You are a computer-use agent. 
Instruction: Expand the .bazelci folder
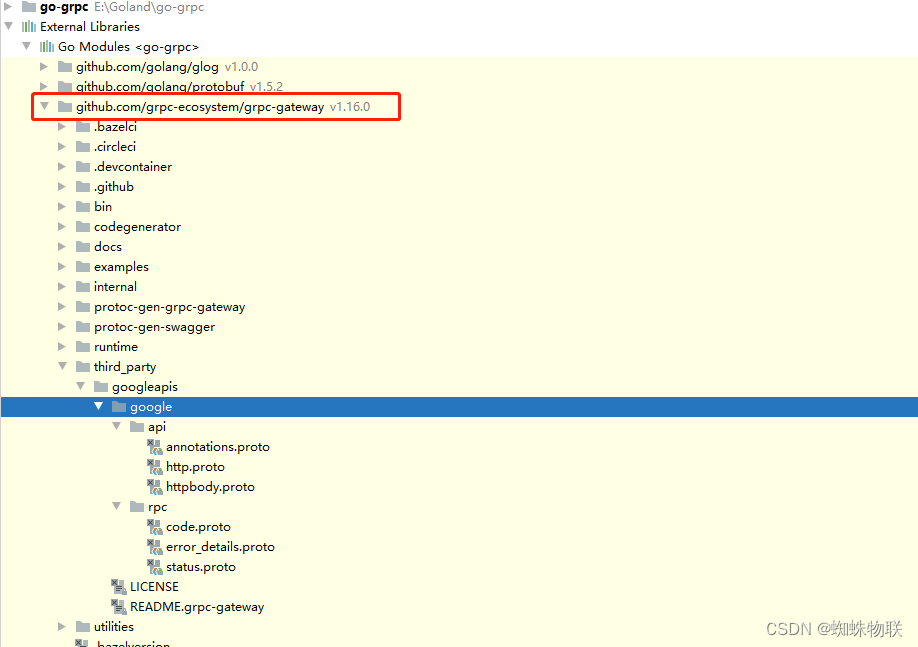pos(62,126)
